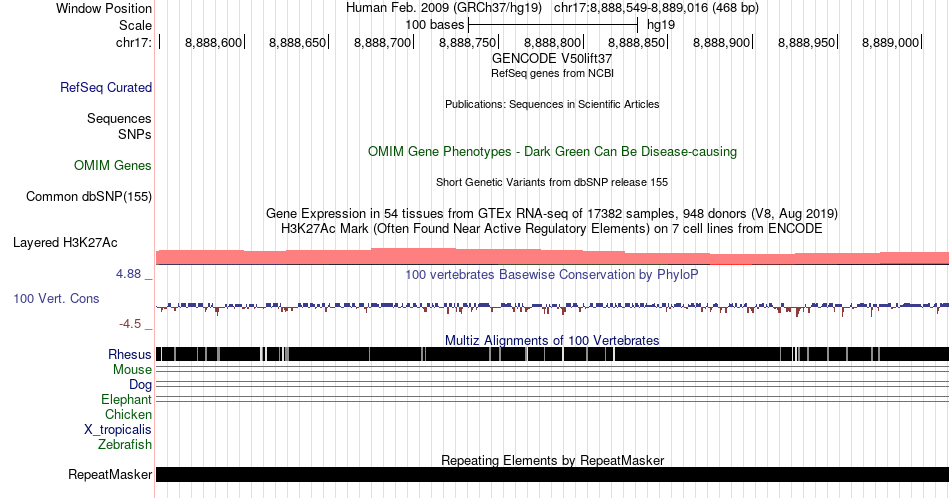Click 'Gene Expression in 54 tissues' title

click(x=552, y=213)
